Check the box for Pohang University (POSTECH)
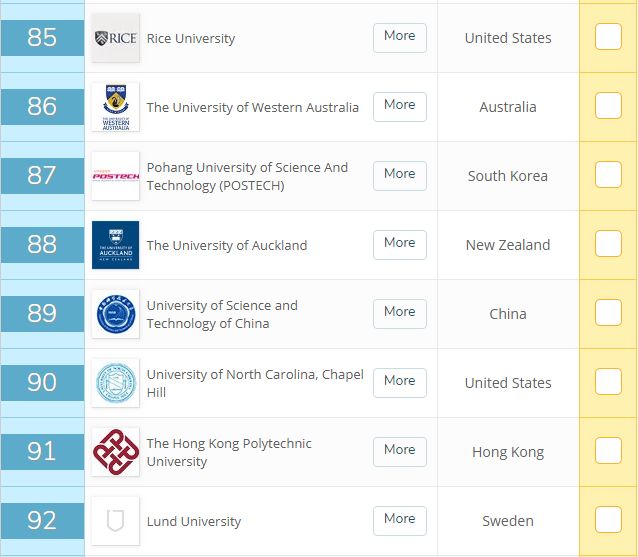Image resolution: width=638 pixels, height=557 pixels. (x=608, y=175)
